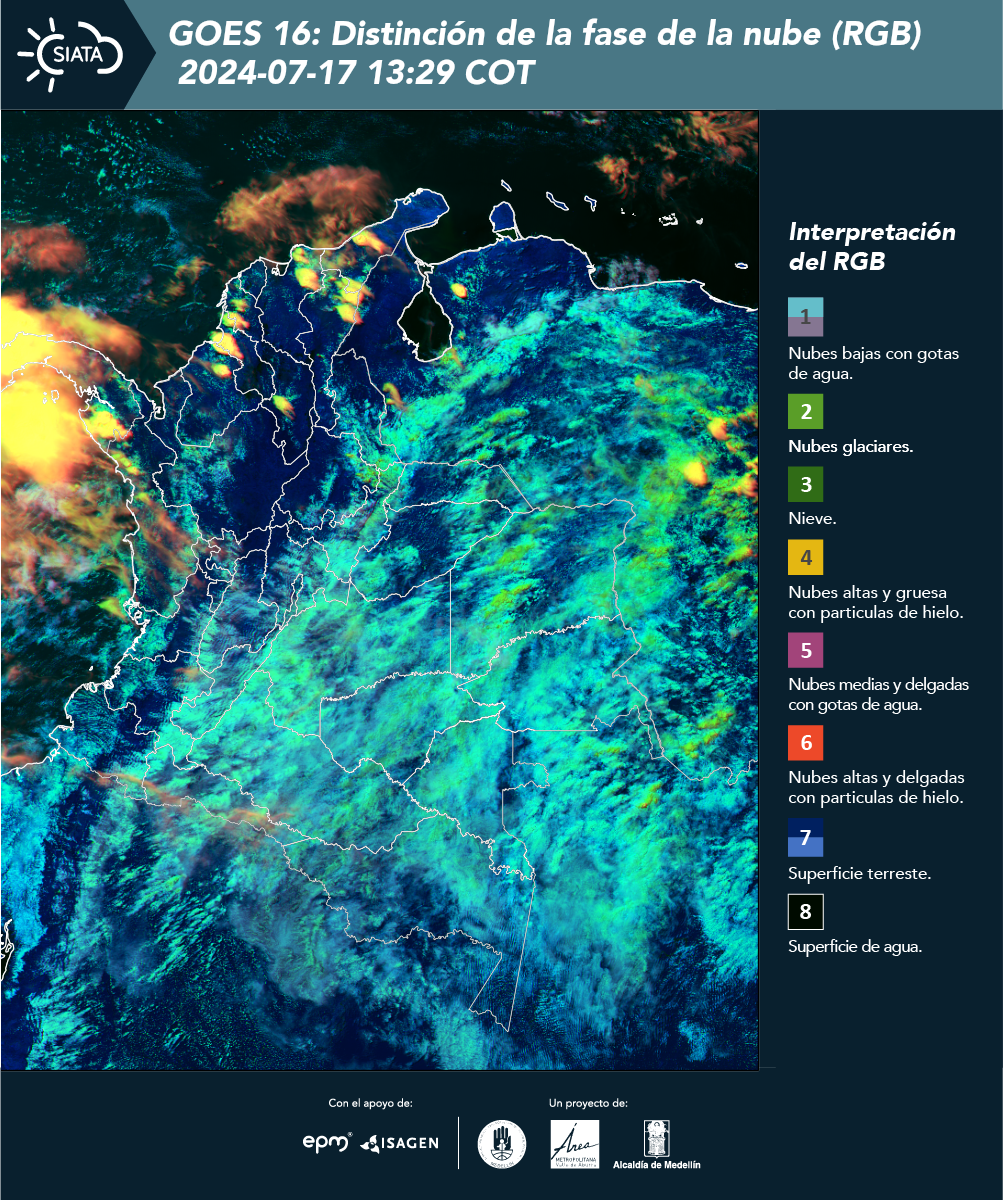This screenshot has width=1003, height=1200.
Task: Select dark green legend swatch number 3
Action: click(805, 484)
